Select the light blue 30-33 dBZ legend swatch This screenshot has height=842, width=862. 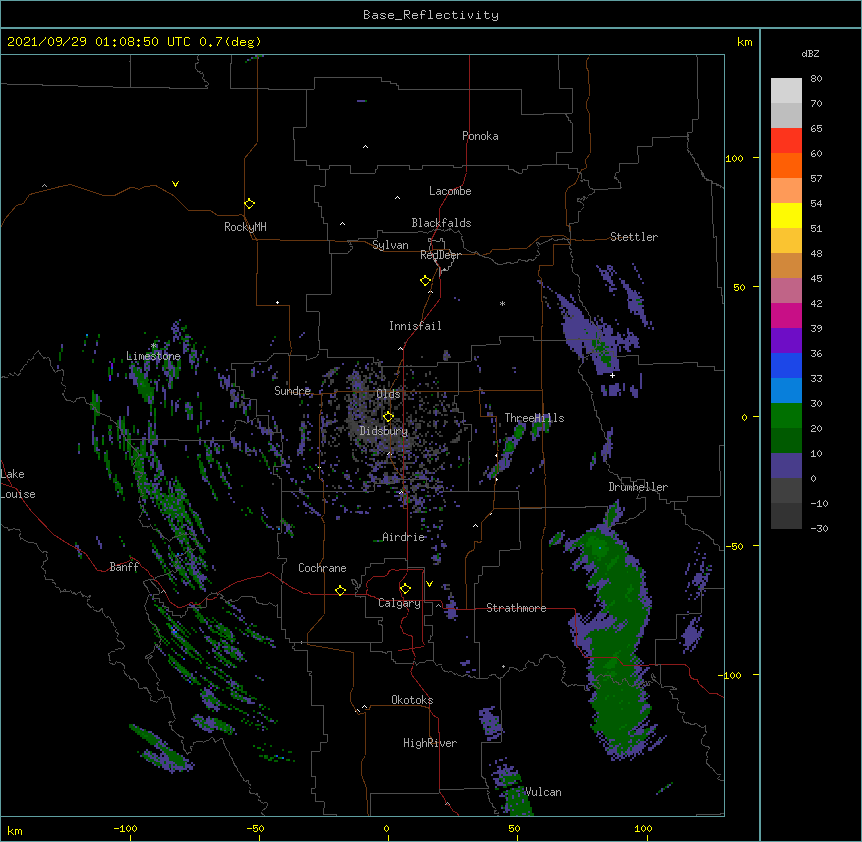[786, 390]
